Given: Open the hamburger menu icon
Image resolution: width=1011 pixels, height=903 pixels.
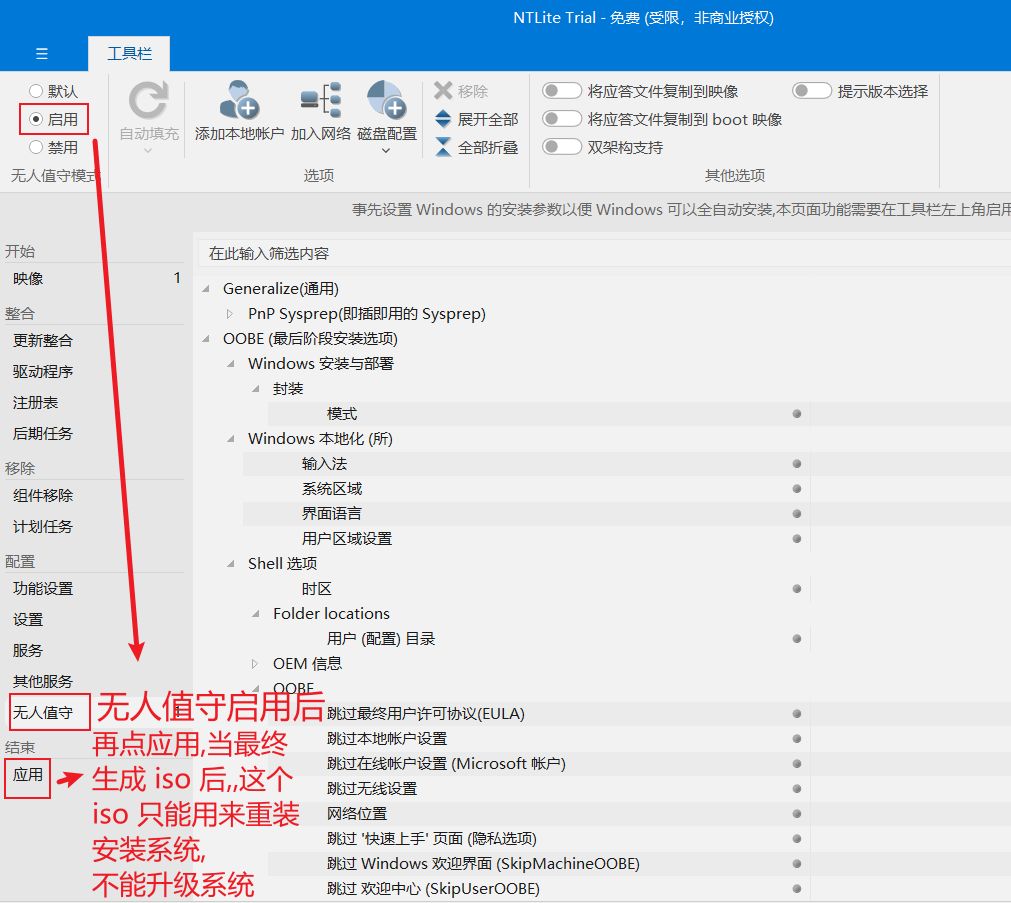Looking at the screenshot, I should [41, 53].
